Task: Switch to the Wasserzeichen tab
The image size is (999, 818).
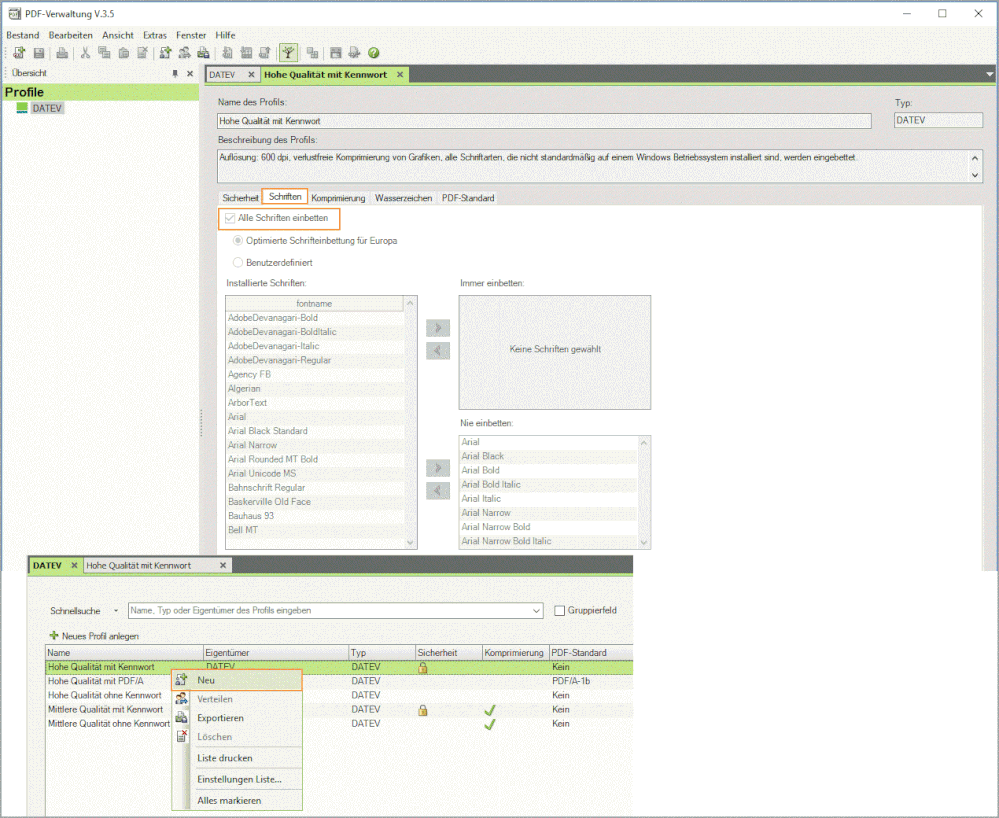Action: (403, 198)
